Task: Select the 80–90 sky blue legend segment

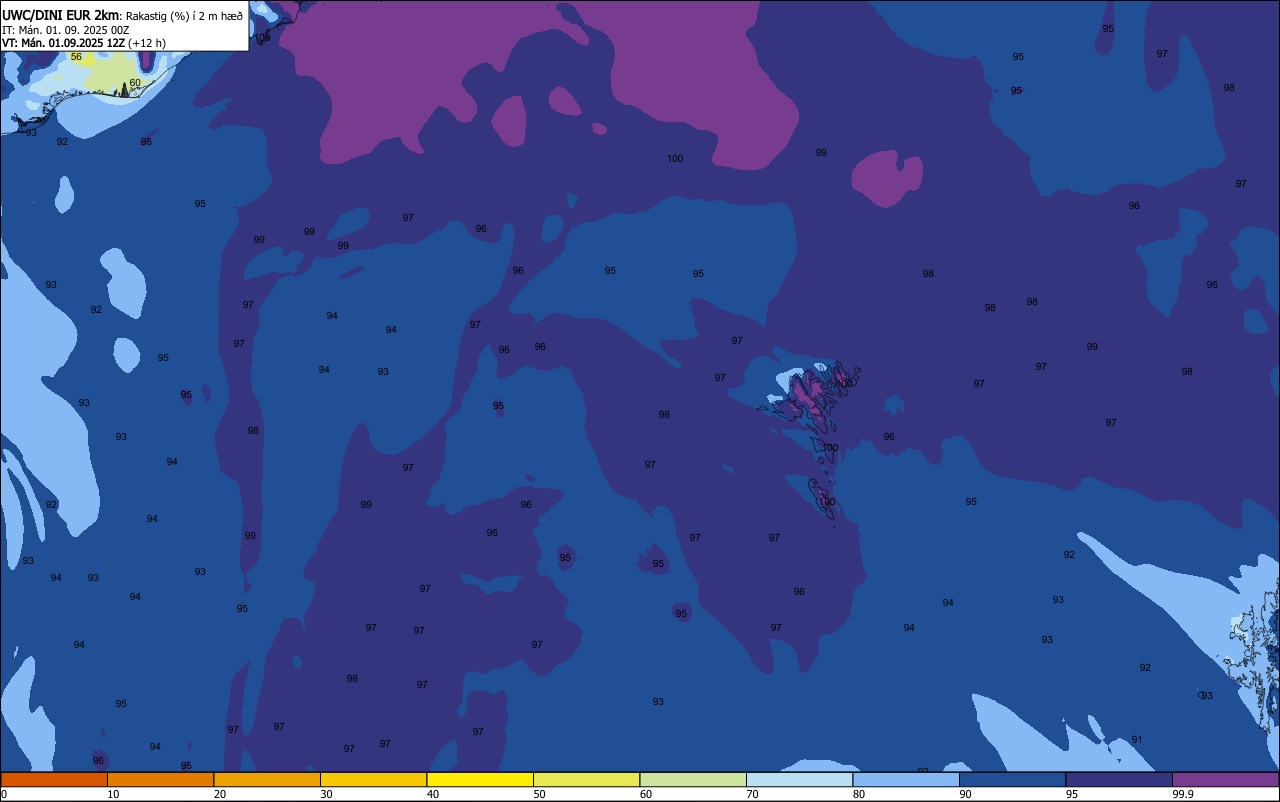Action: [x=906, y=779]
